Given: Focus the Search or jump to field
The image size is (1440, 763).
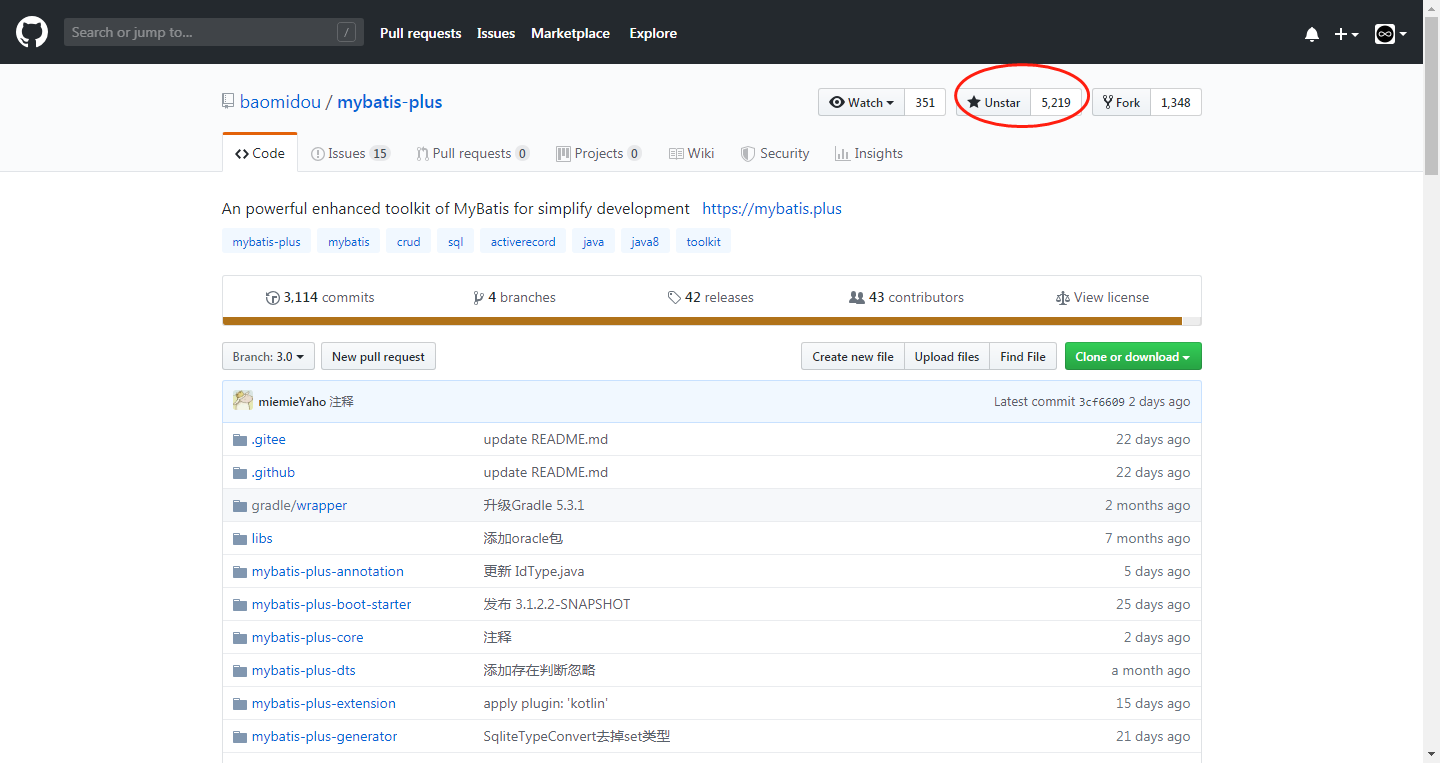Looking at the screenshot, I should coord(200,33).
